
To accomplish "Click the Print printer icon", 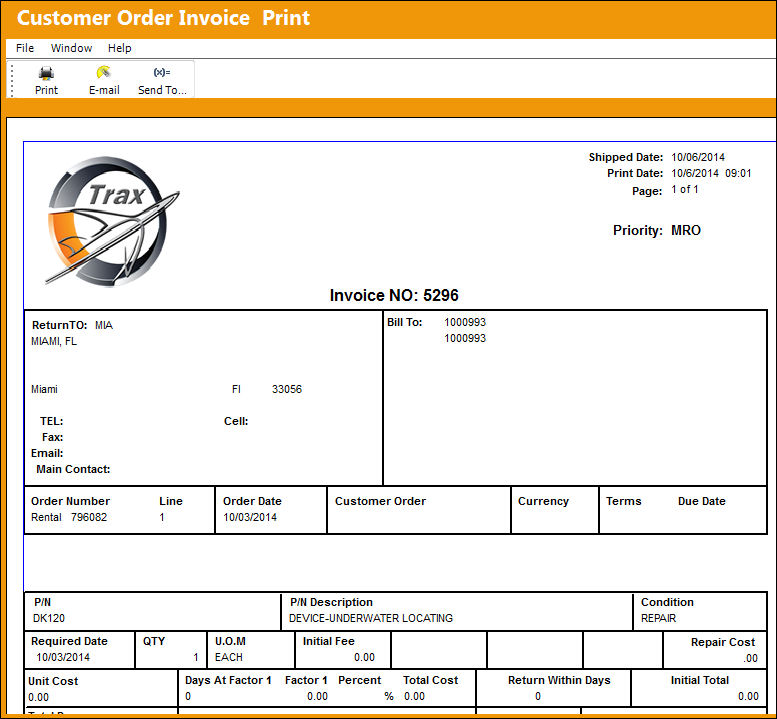I will 46,73.
